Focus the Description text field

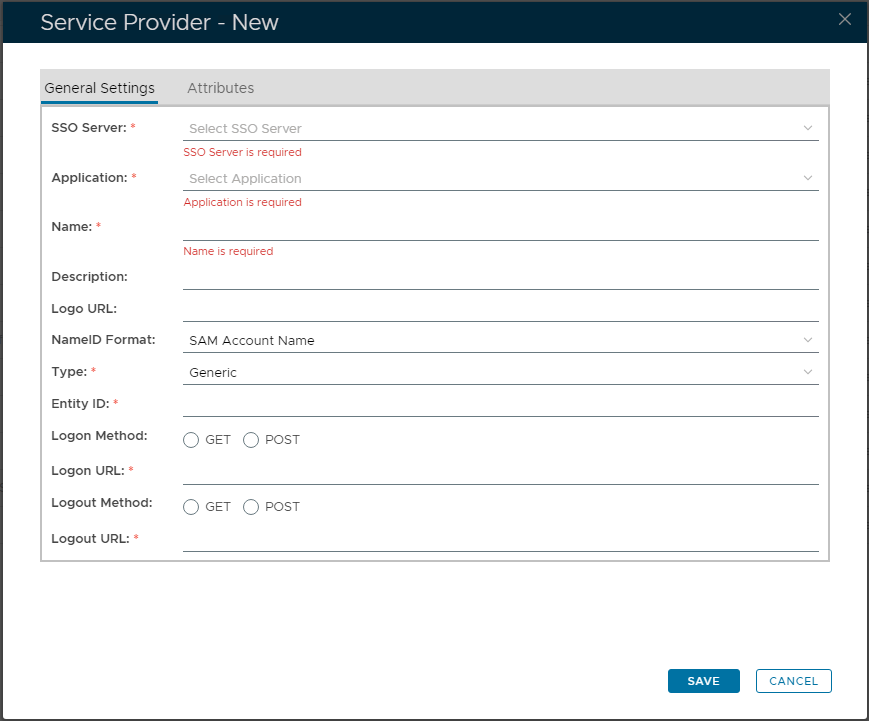click(x=500, y=277)
